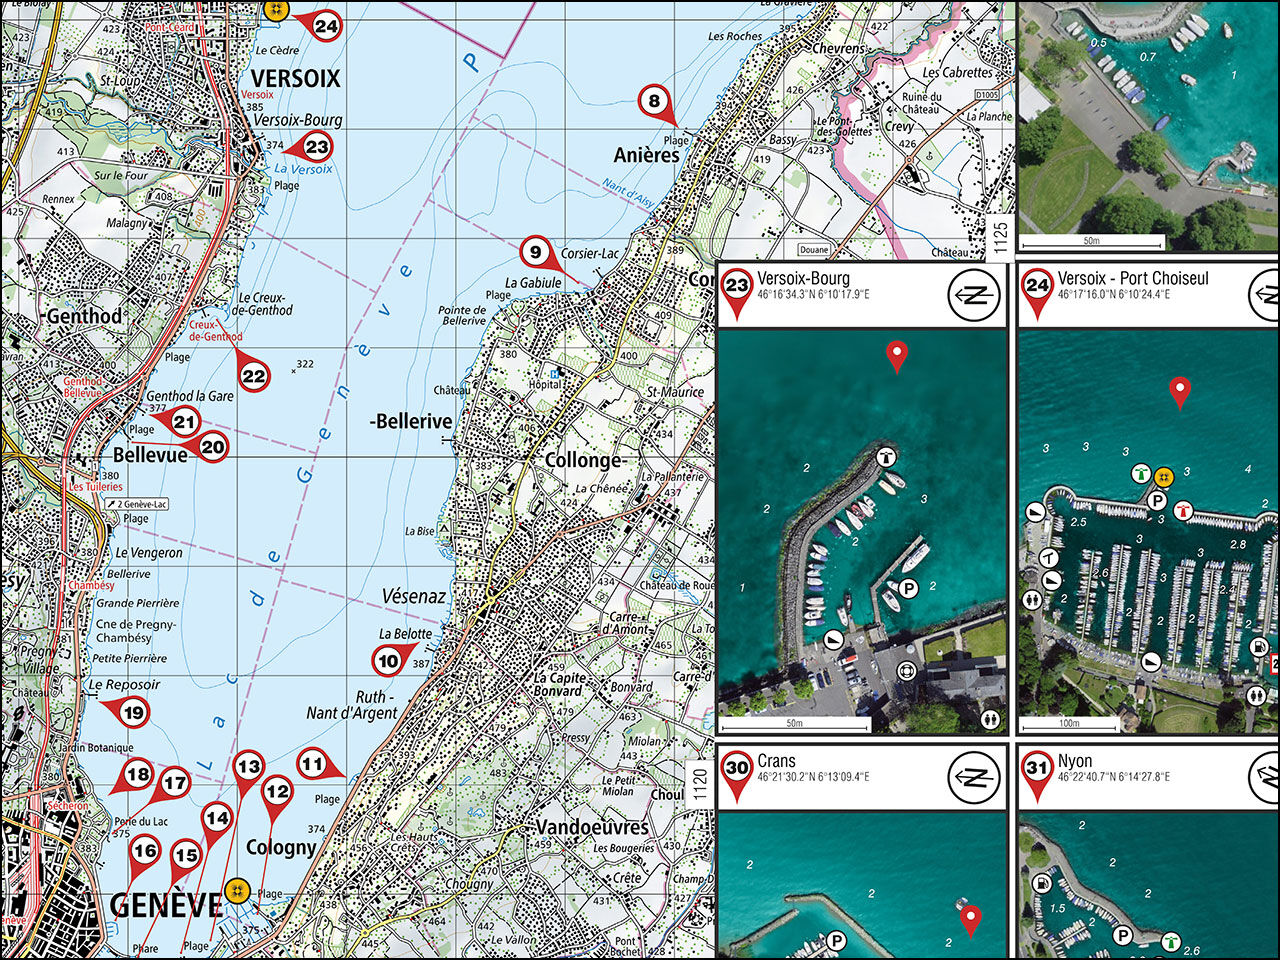Click north arrow in Crans panel header
1280x960 pixels.
pos(973,776)
